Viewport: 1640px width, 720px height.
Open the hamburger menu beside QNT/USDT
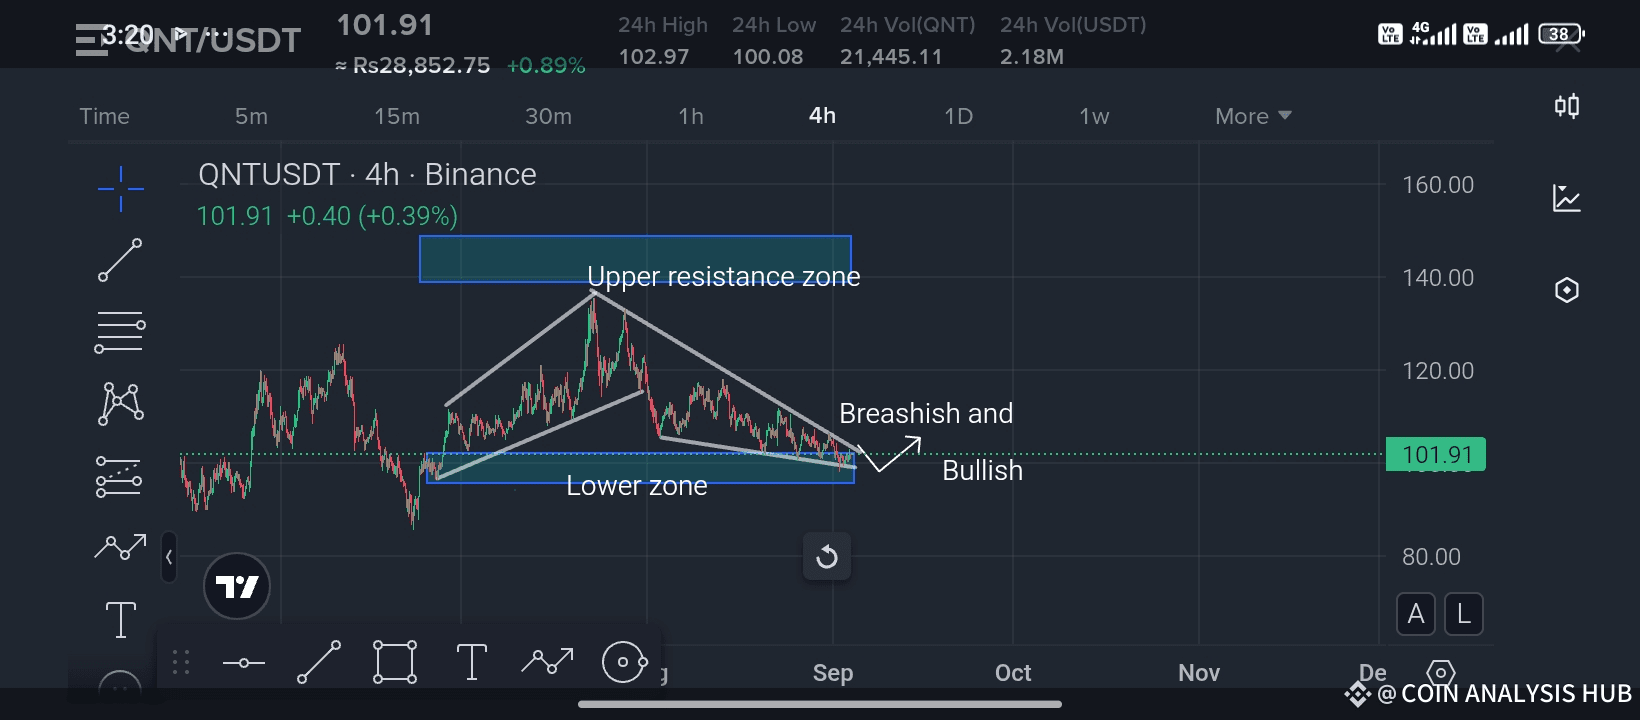[91, 40]
